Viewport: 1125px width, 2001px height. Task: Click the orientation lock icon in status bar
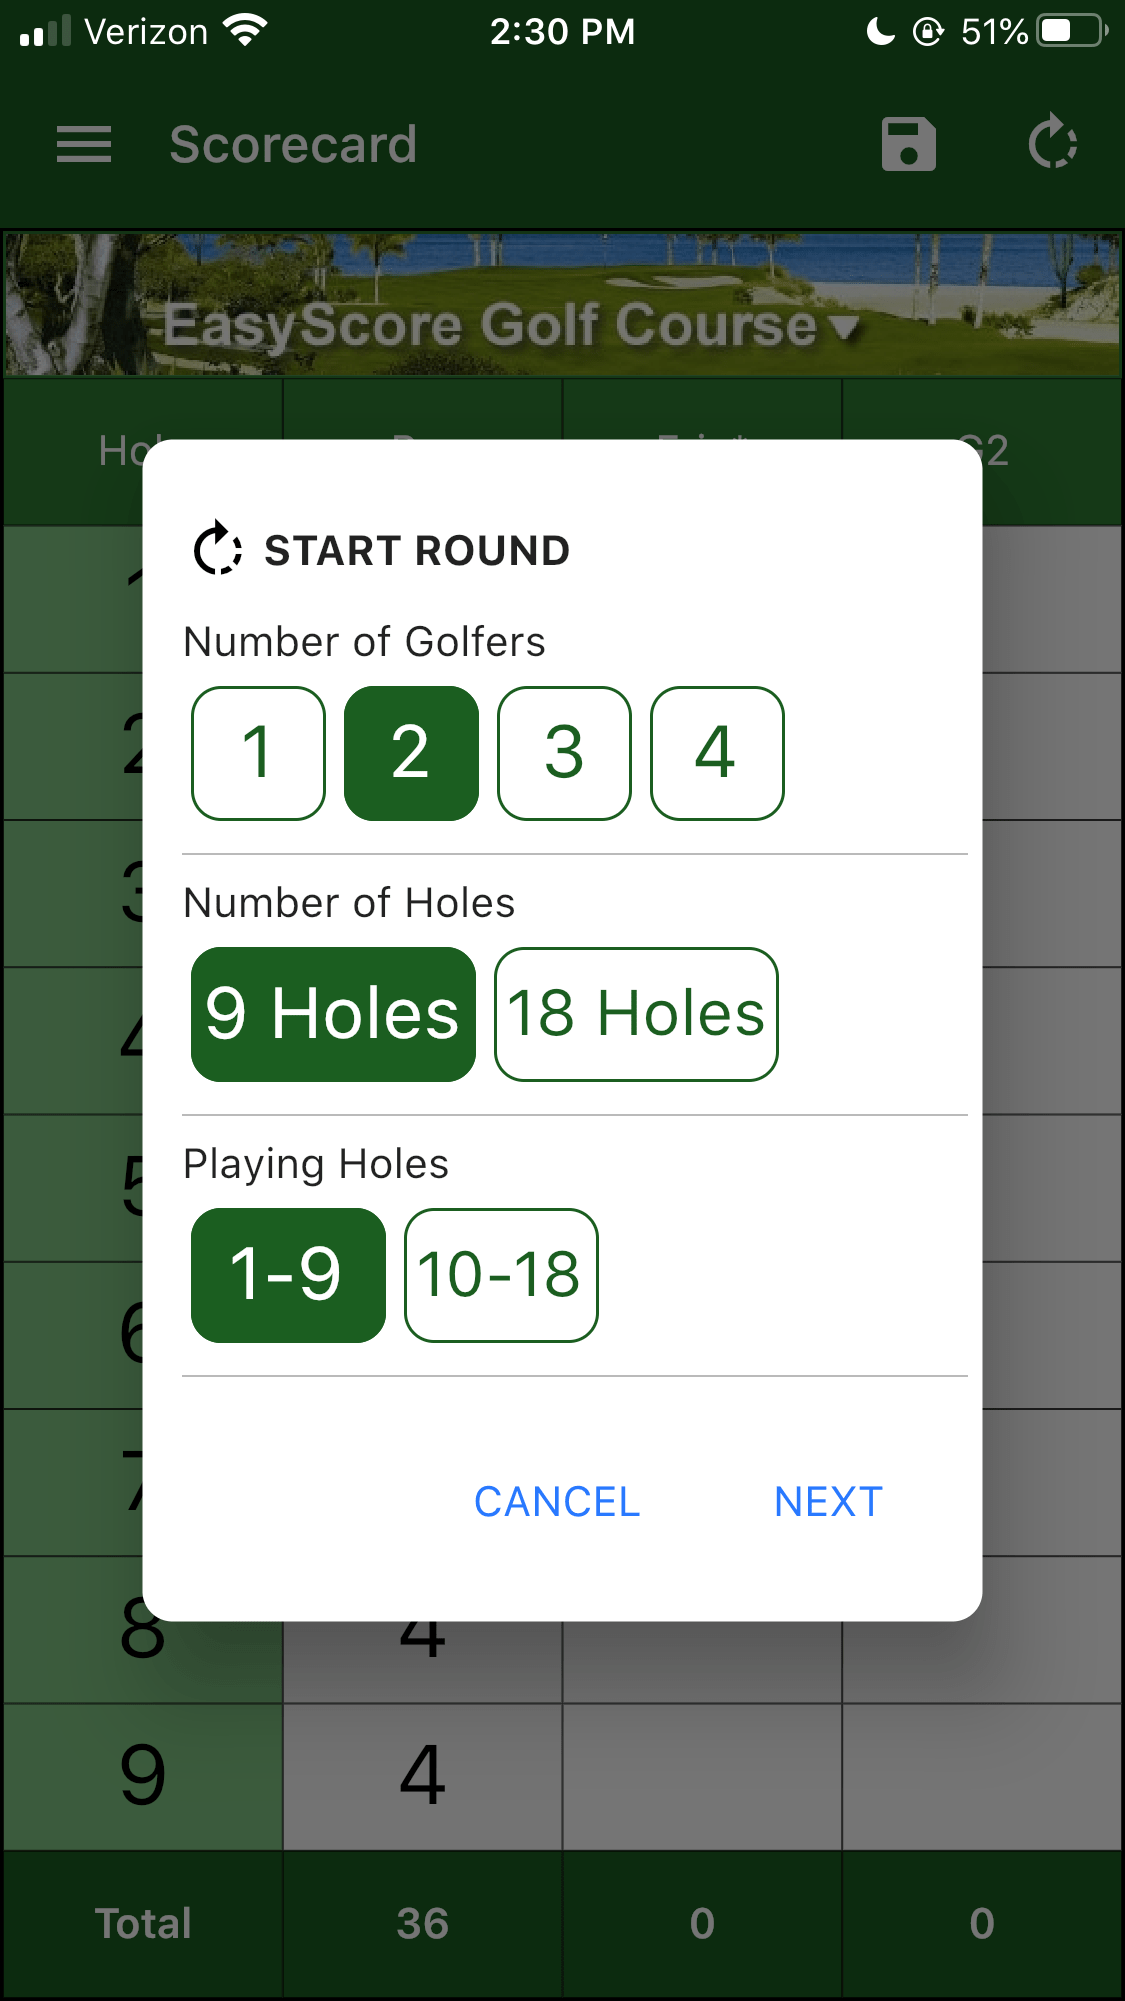pos(929,32)
